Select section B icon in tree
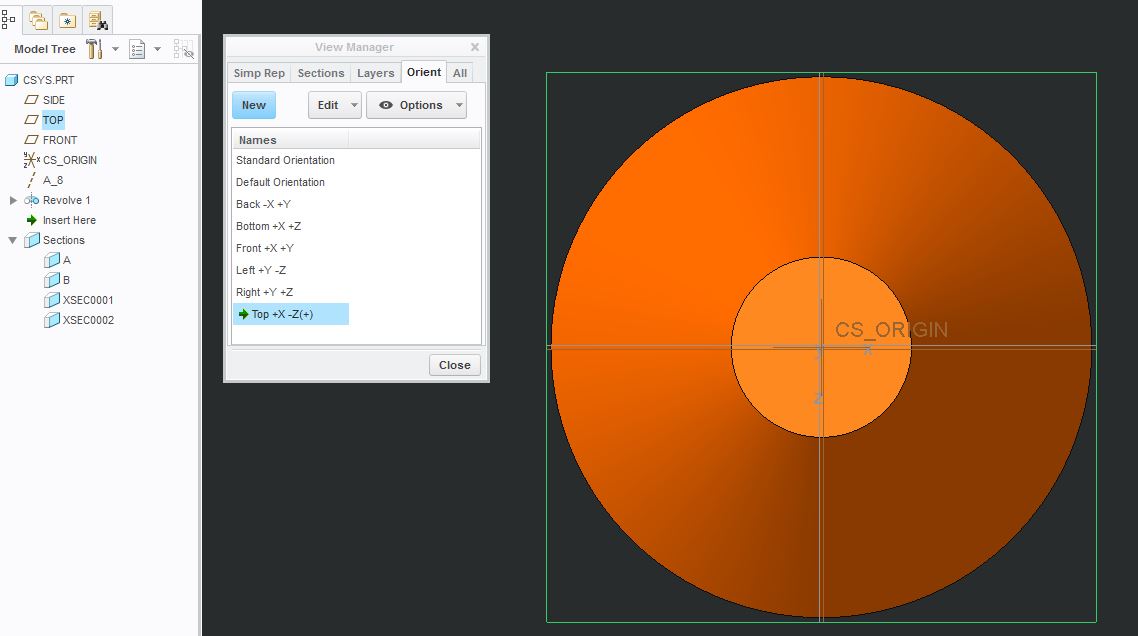The height and width of the screenshot is (636, 1138). click(52, 280)
